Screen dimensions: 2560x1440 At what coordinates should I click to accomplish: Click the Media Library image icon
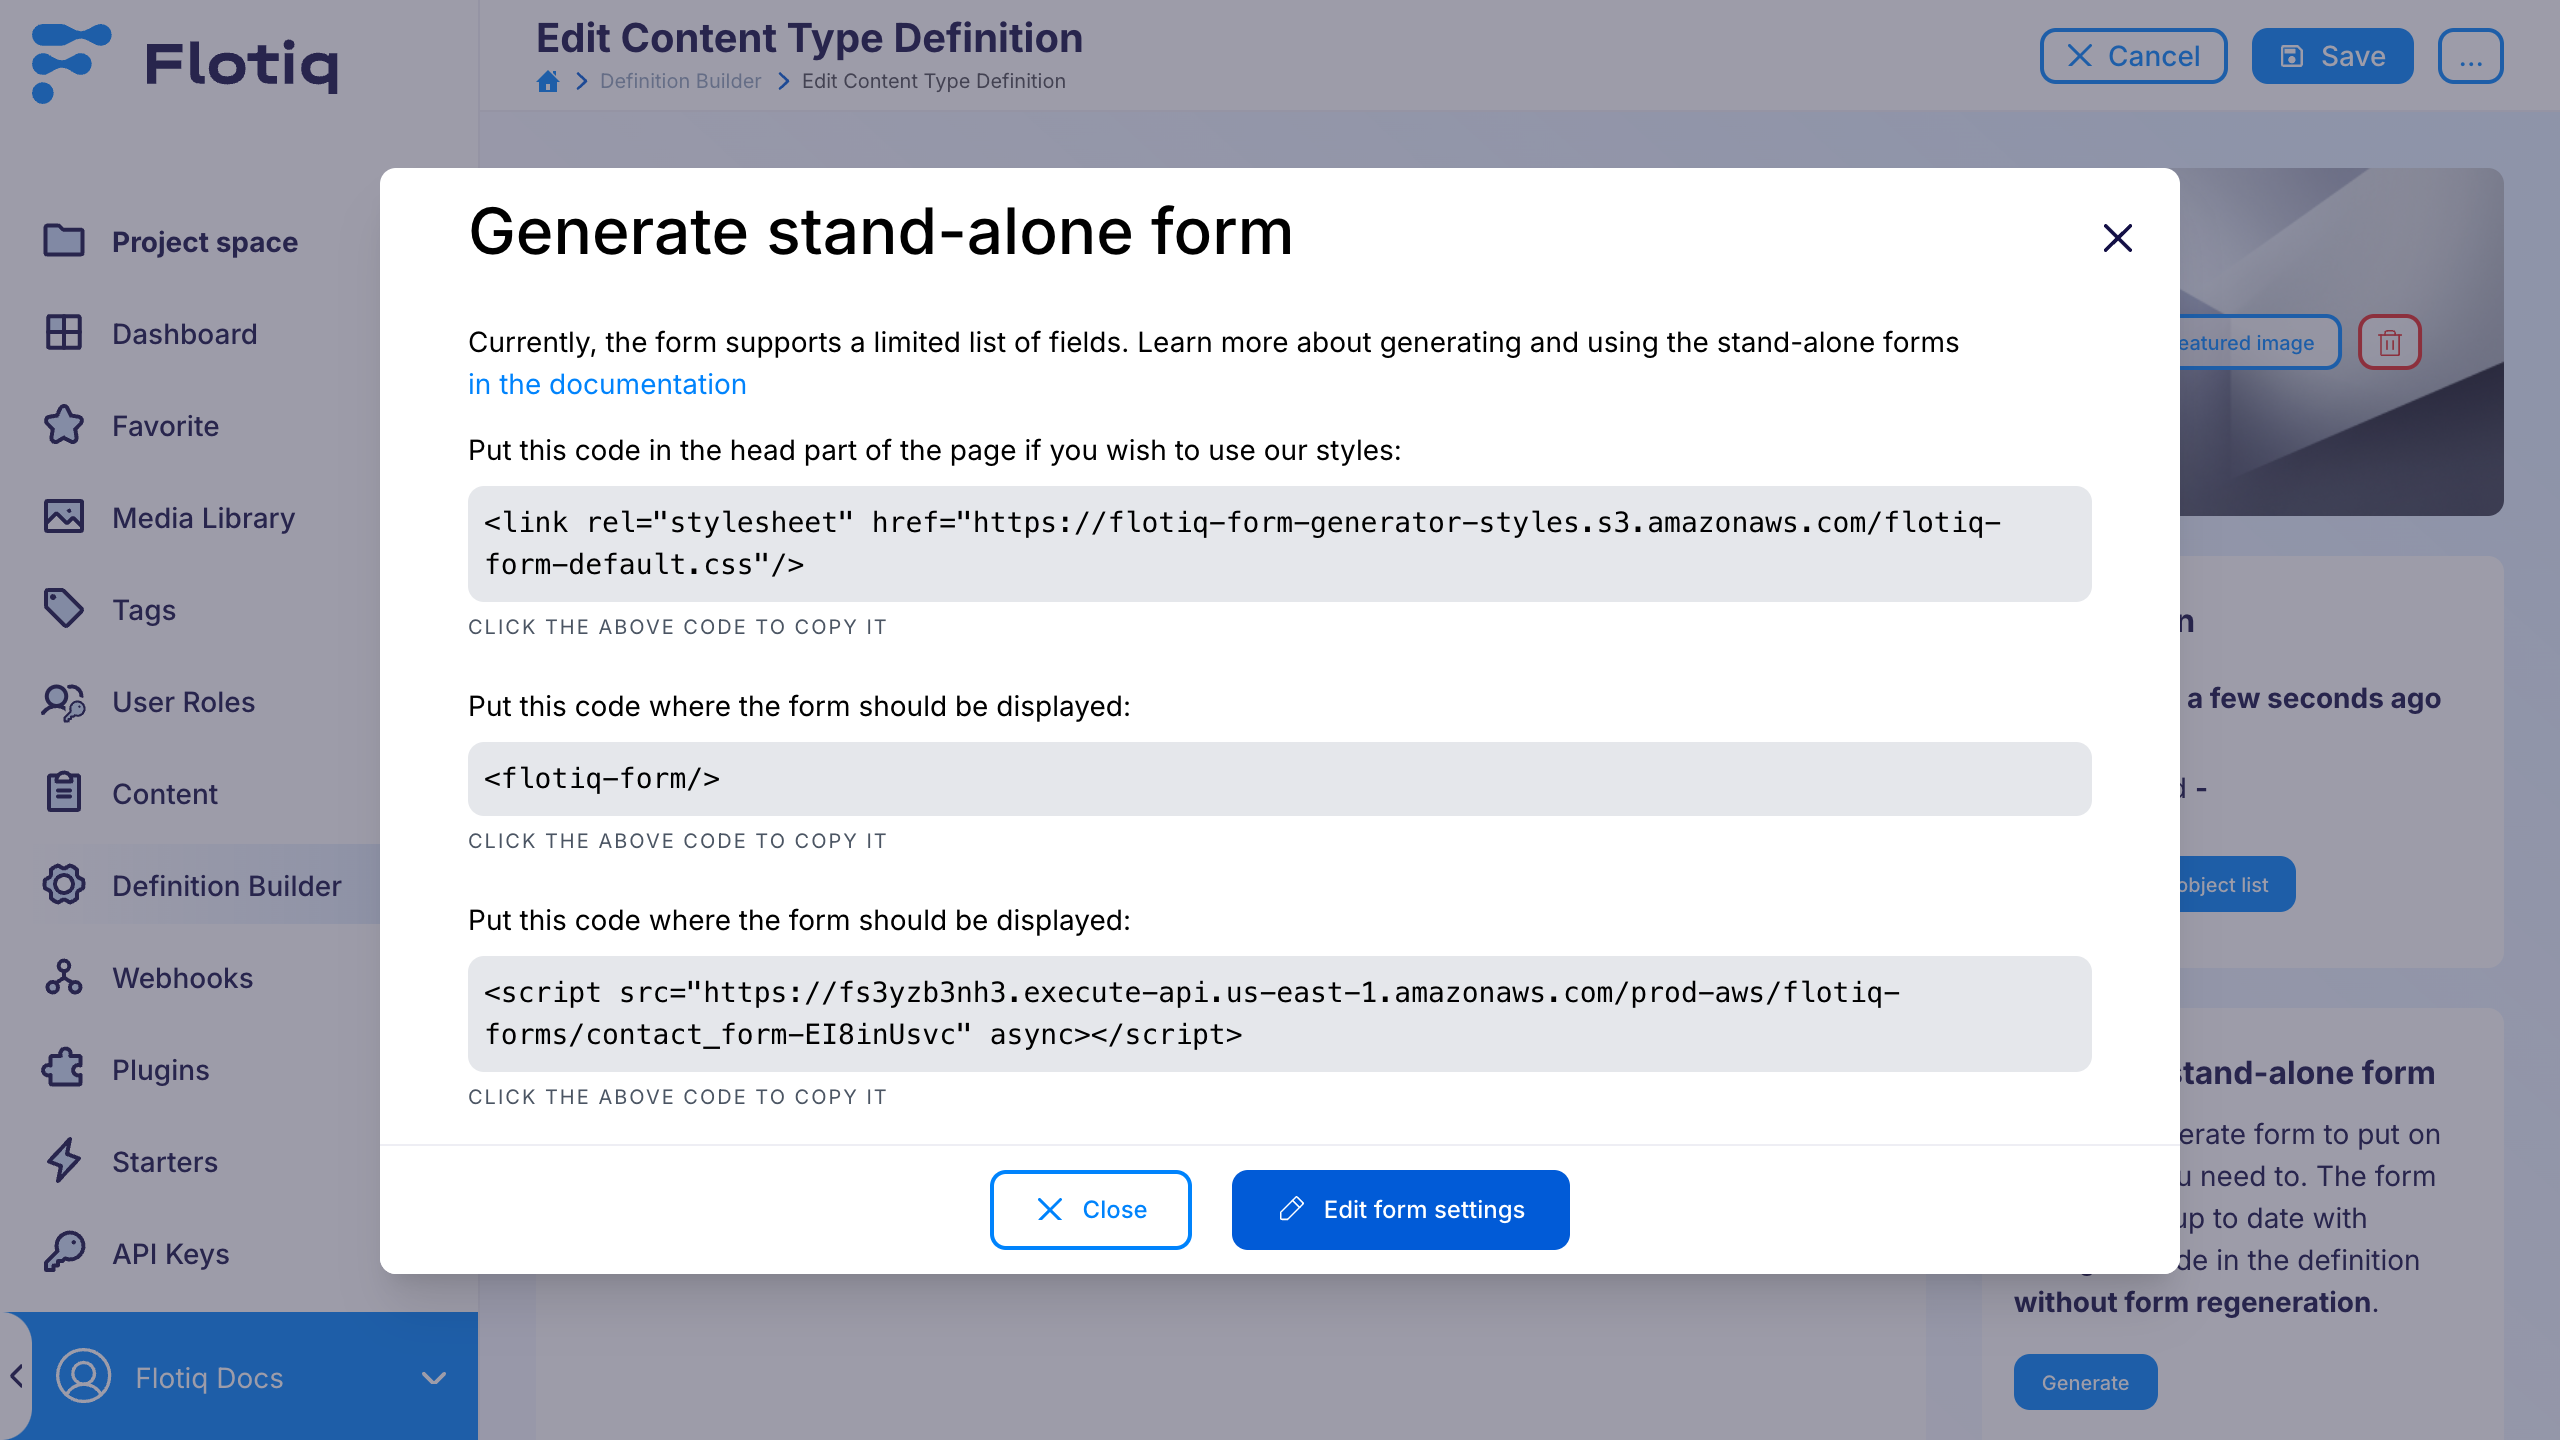point(64,517)
